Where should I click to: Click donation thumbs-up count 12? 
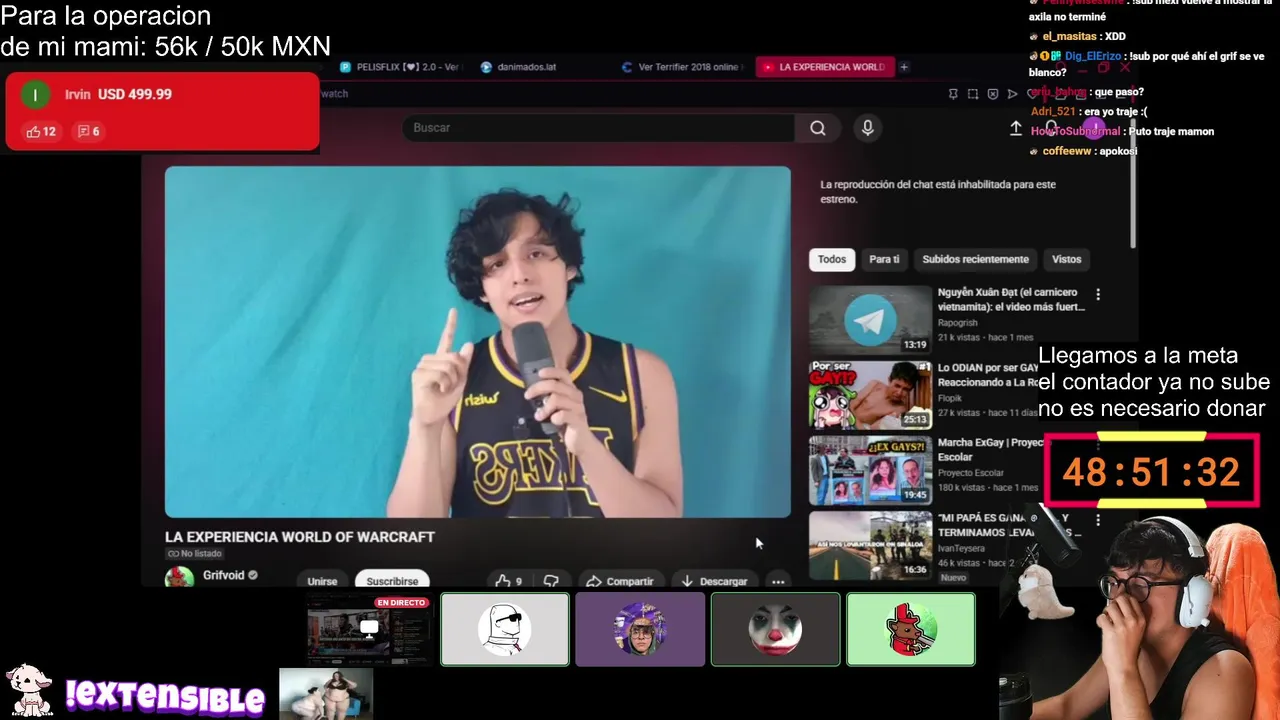[41, 131]
